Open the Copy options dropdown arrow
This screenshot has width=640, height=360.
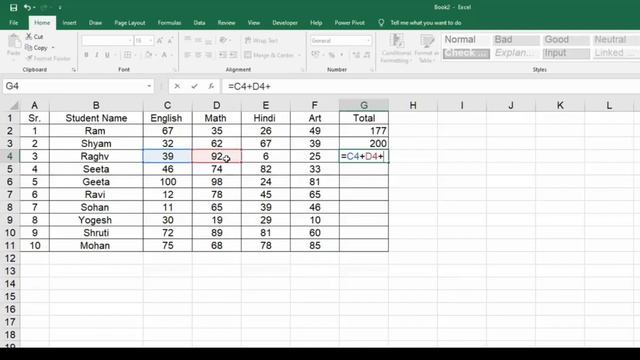point(53,48)
